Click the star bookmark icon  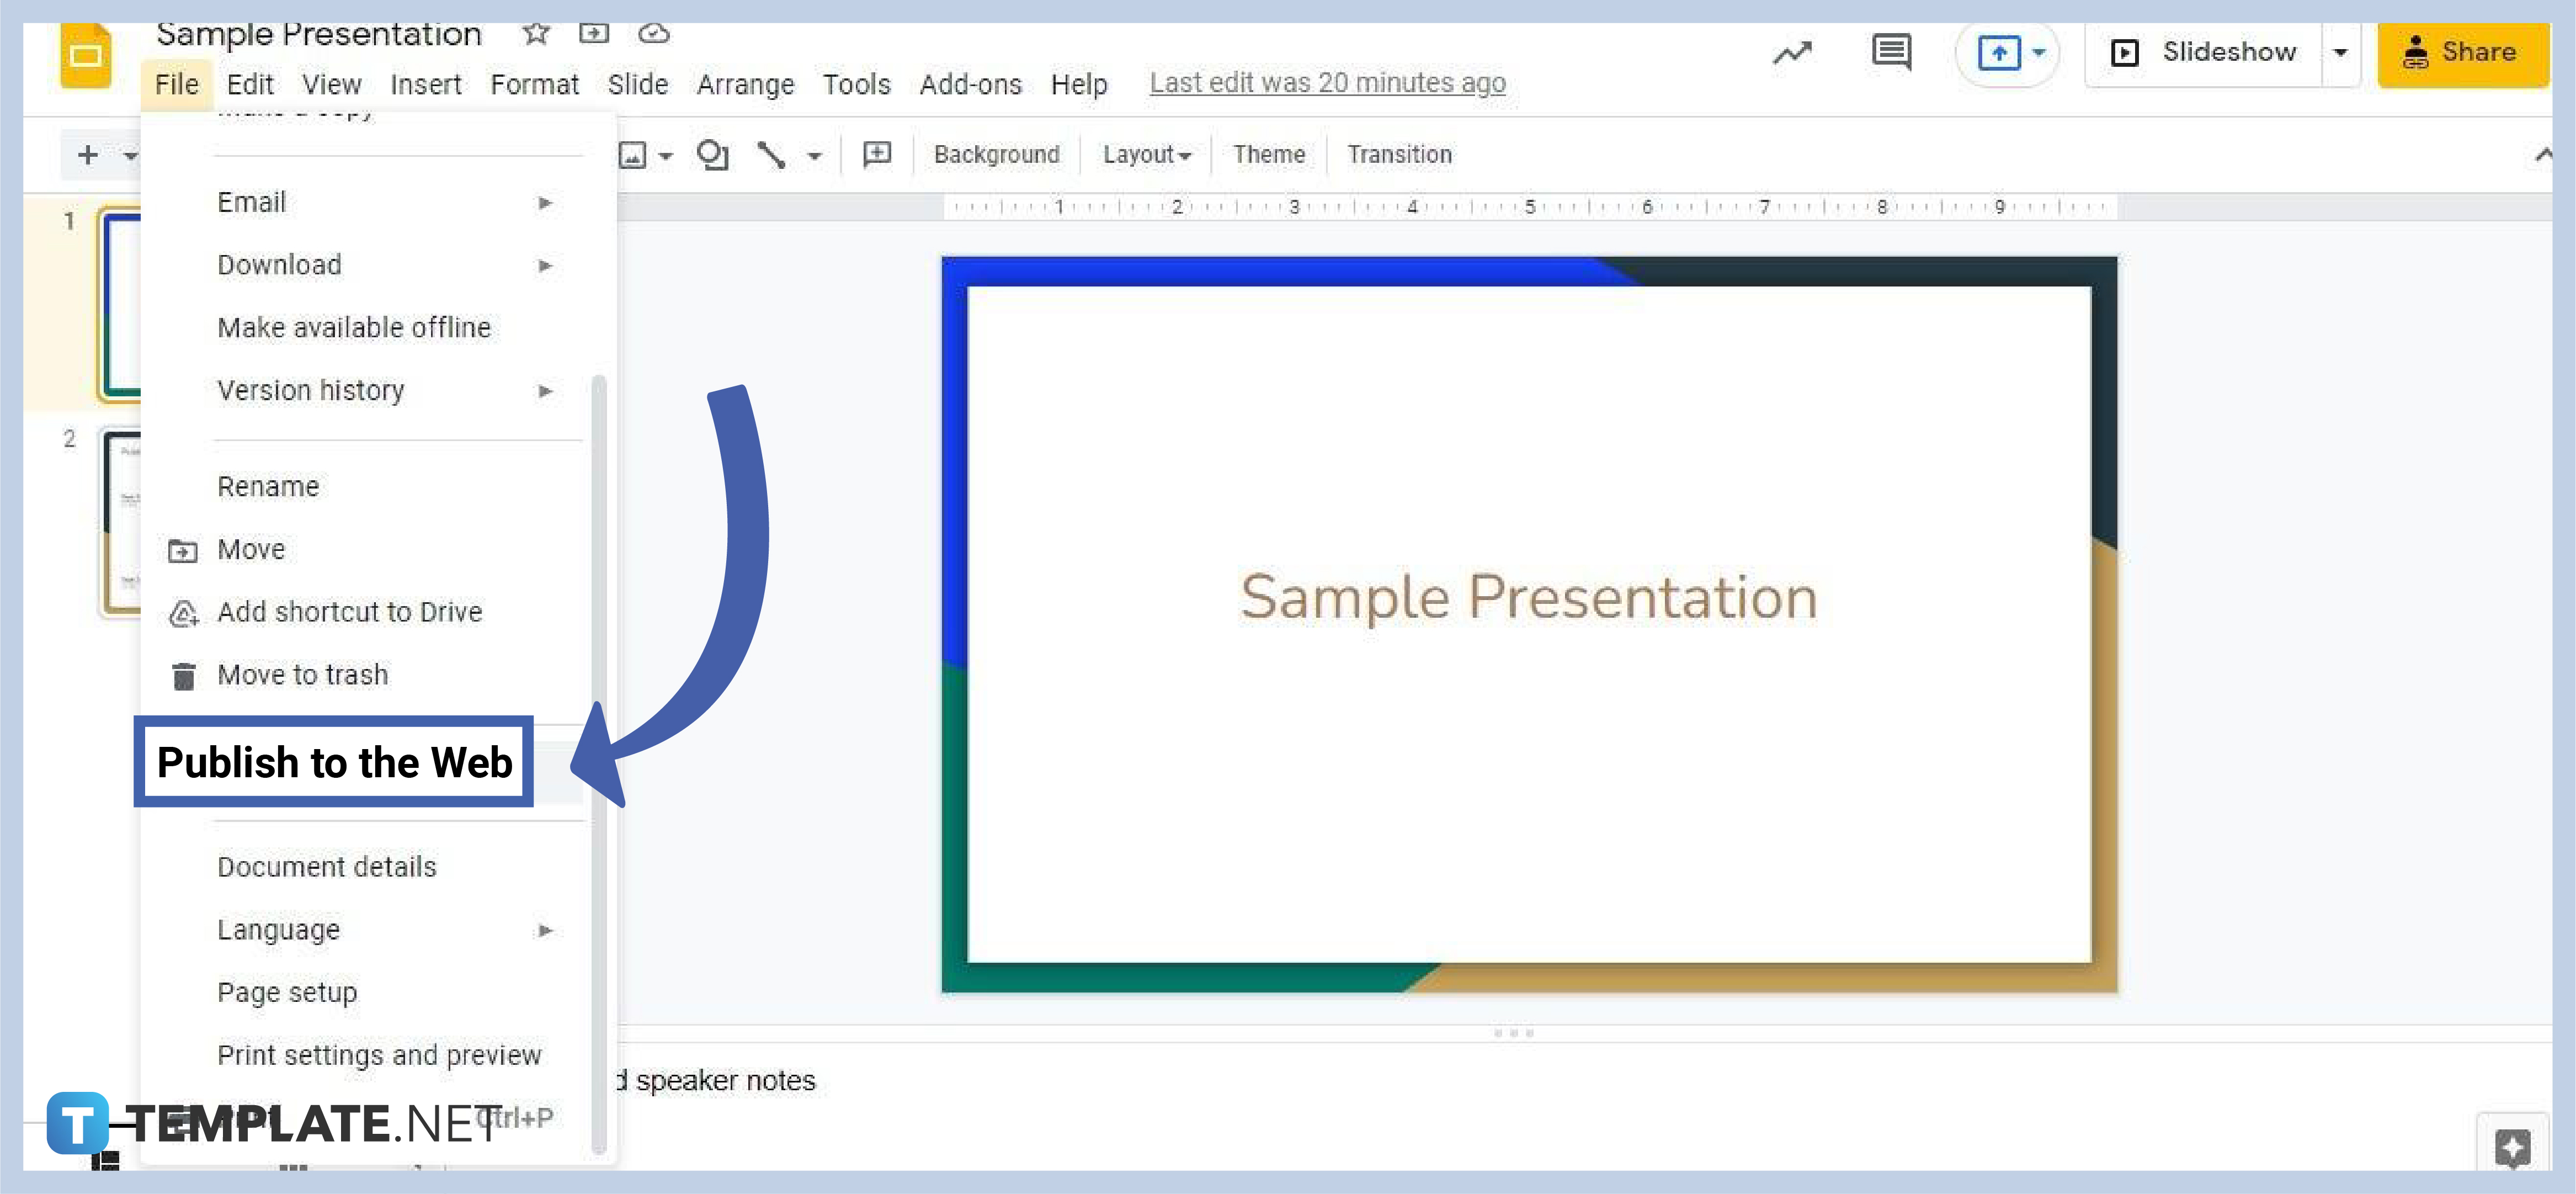pyautogui.click(x=537, y=33)
